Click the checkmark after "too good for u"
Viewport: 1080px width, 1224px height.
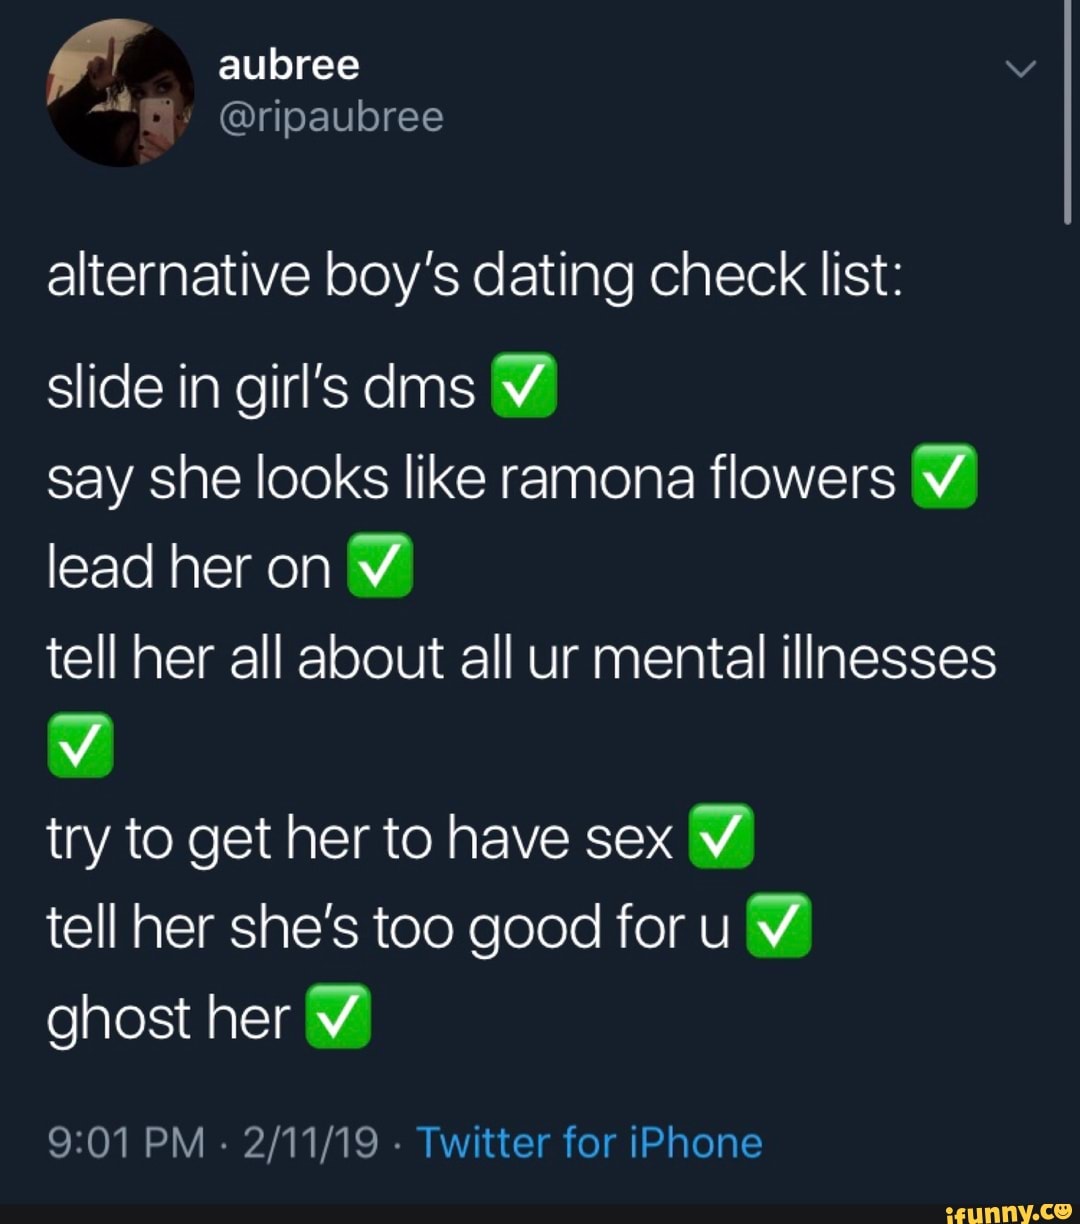[779, 927]
